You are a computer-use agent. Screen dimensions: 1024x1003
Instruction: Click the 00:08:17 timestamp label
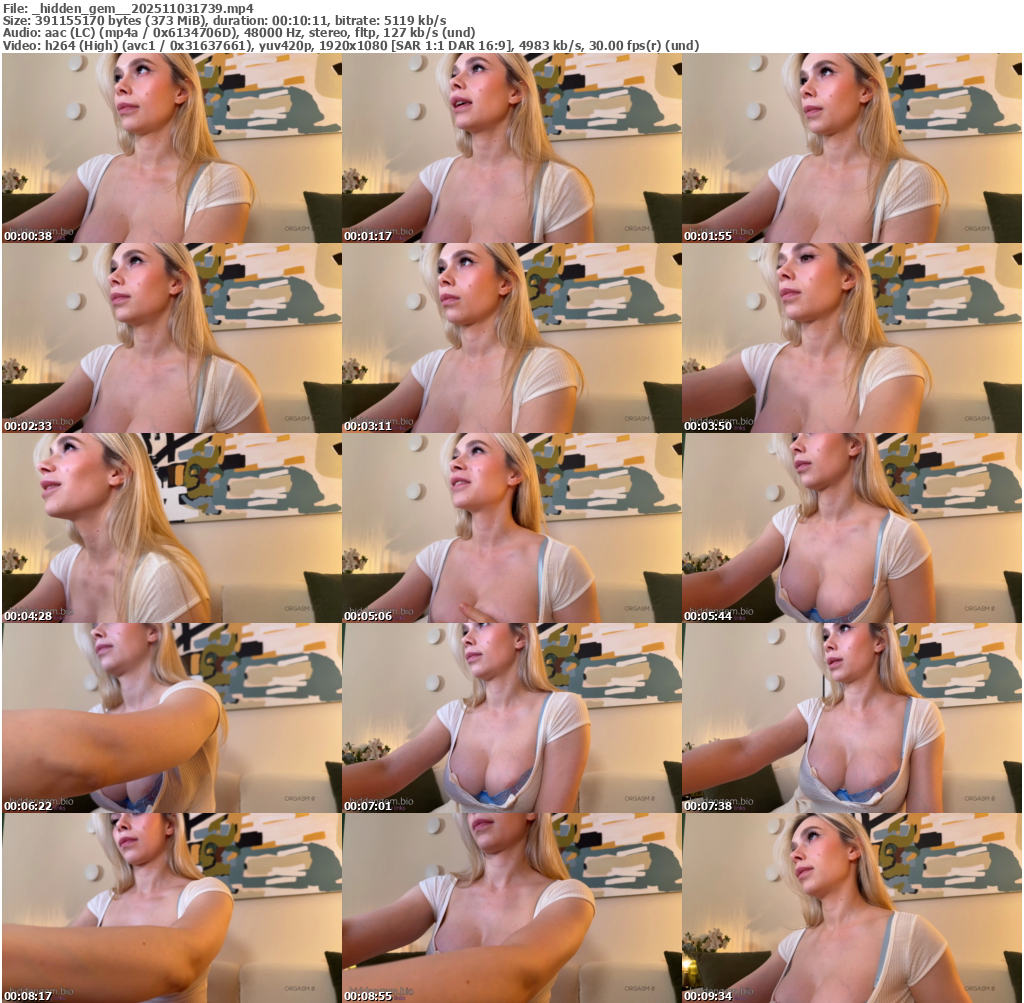point(27,996)
